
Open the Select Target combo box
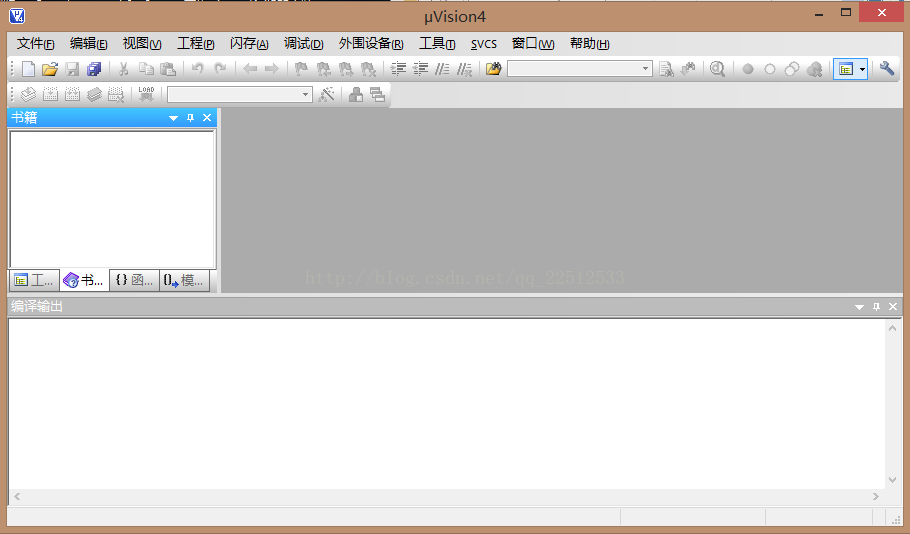(x=240, y=95)
